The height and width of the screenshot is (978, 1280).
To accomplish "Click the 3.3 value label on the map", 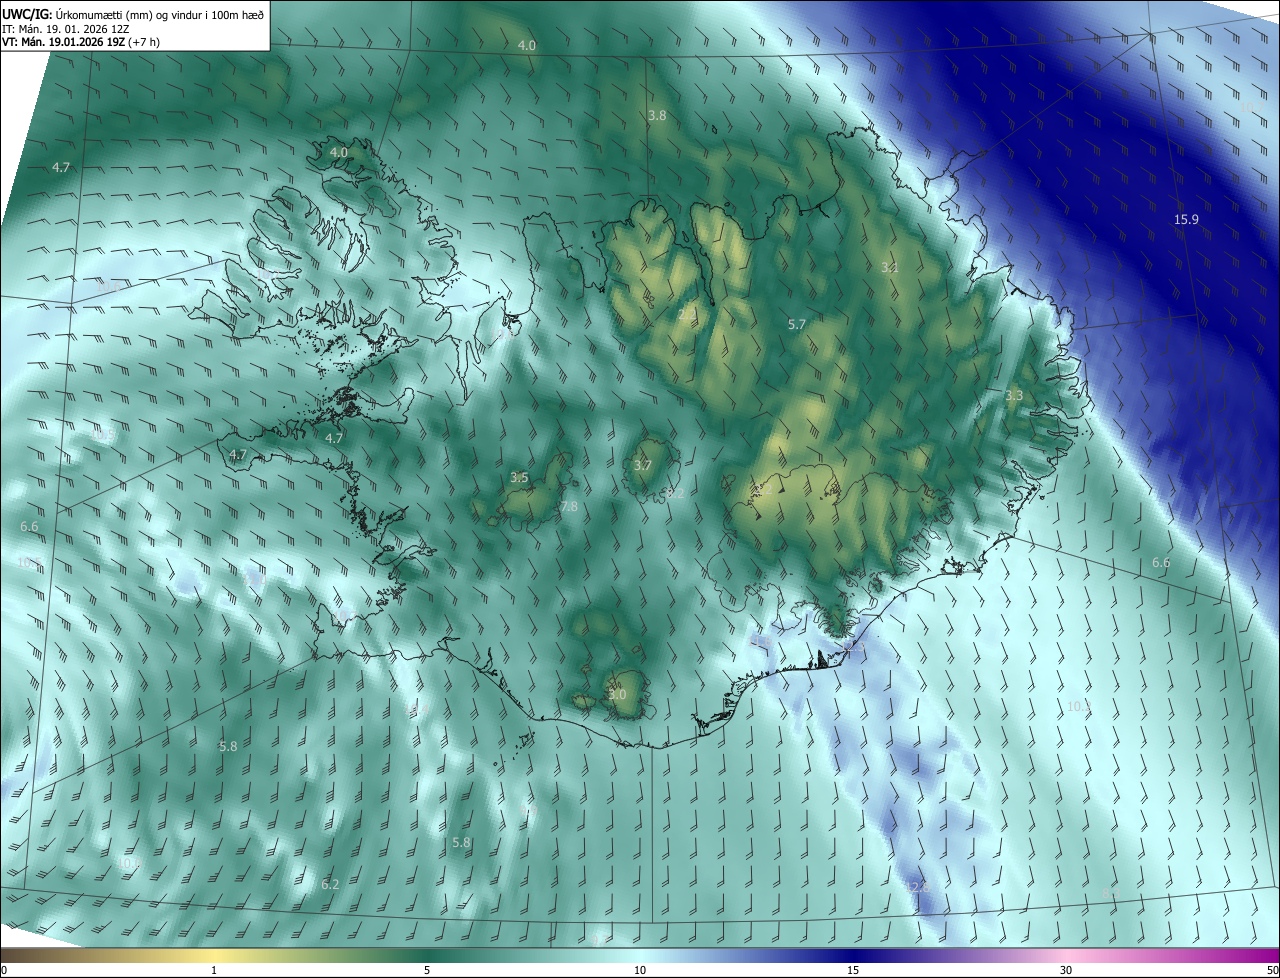I will (x=1014, y=396).
